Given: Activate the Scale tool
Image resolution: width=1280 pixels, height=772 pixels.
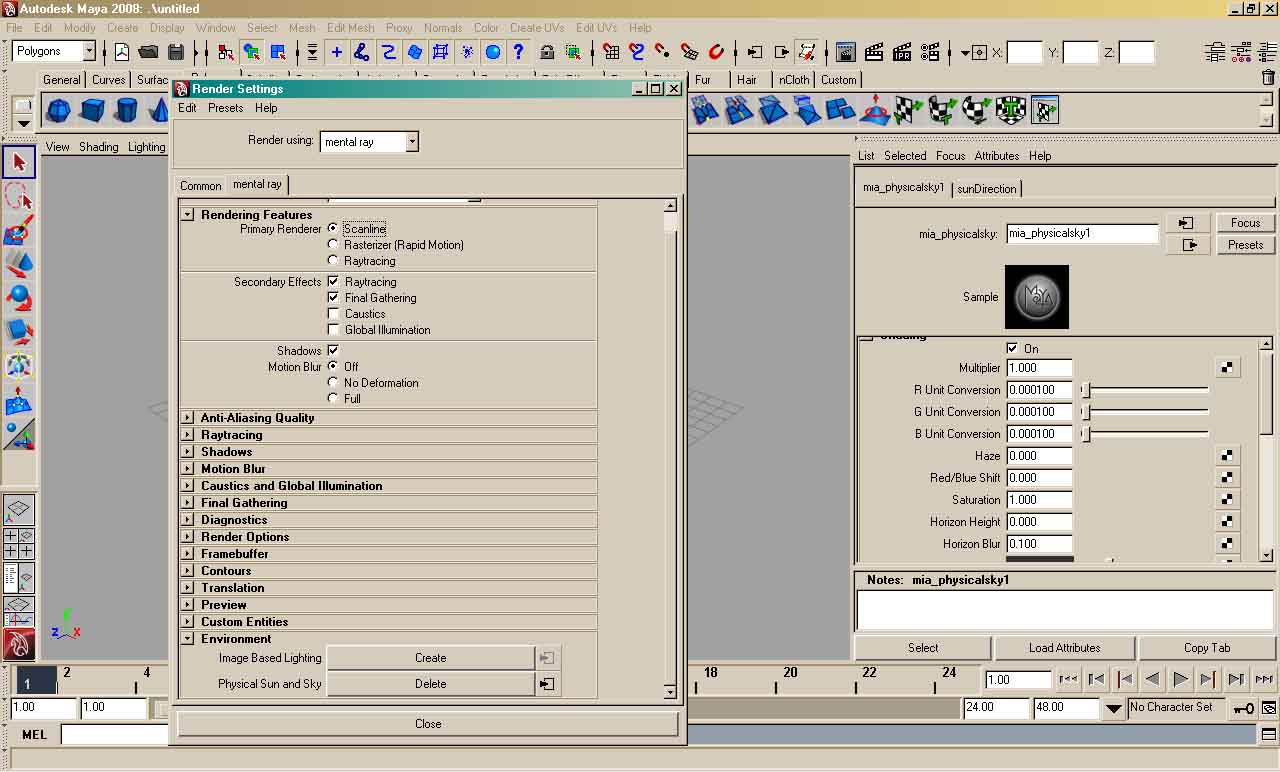Looking at the screenshot, I should point(19,332).
